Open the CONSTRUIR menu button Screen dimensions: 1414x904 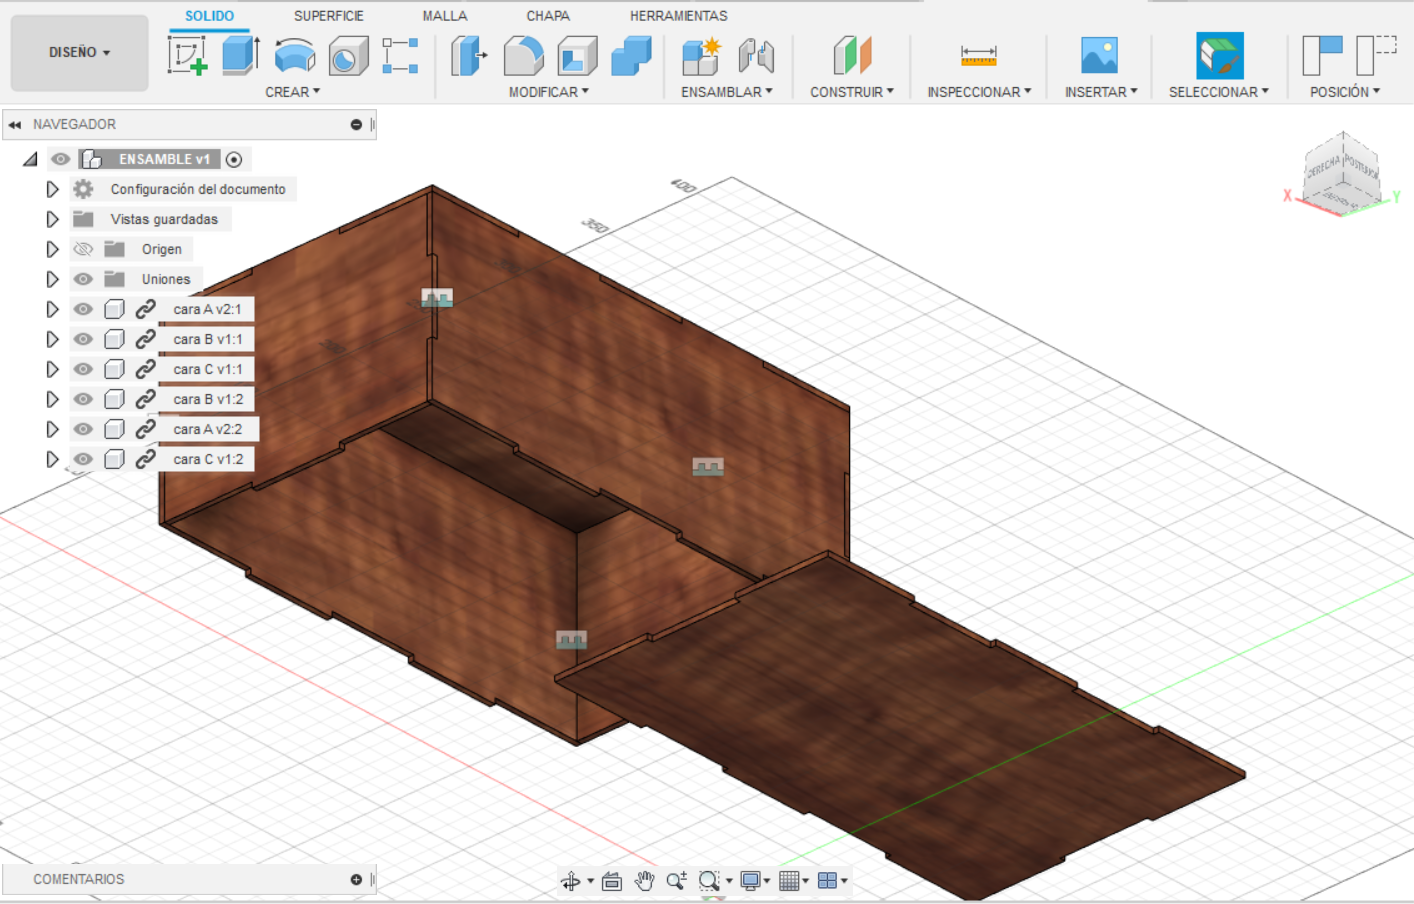pyautogui.click(x=851, y=92)
